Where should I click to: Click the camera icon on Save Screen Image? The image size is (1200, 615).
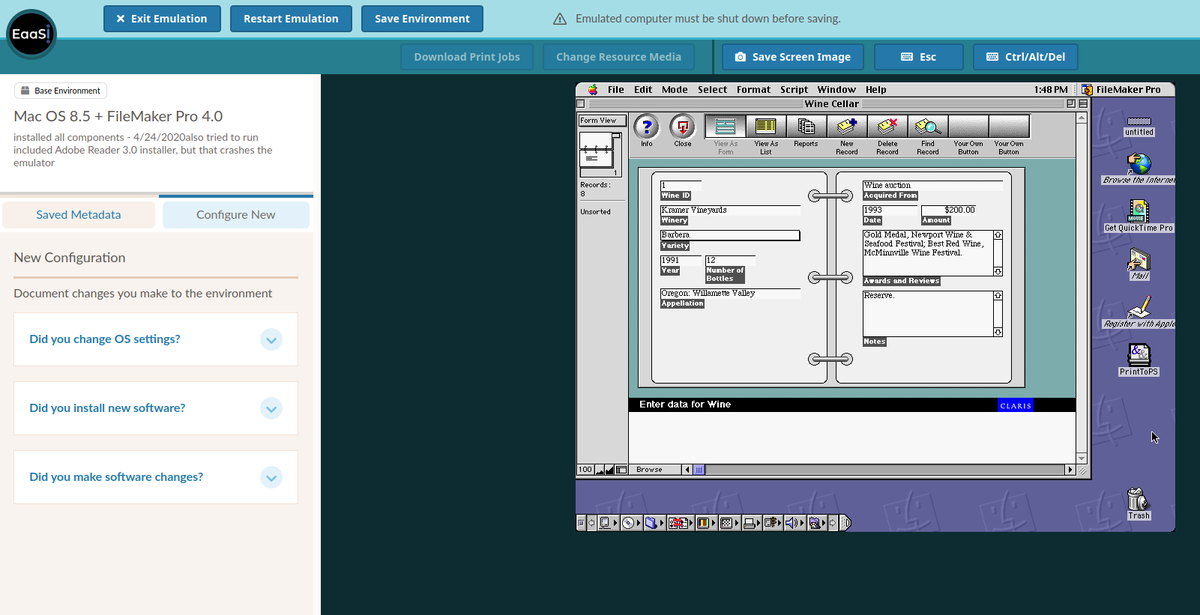click(x=740, y=57)
